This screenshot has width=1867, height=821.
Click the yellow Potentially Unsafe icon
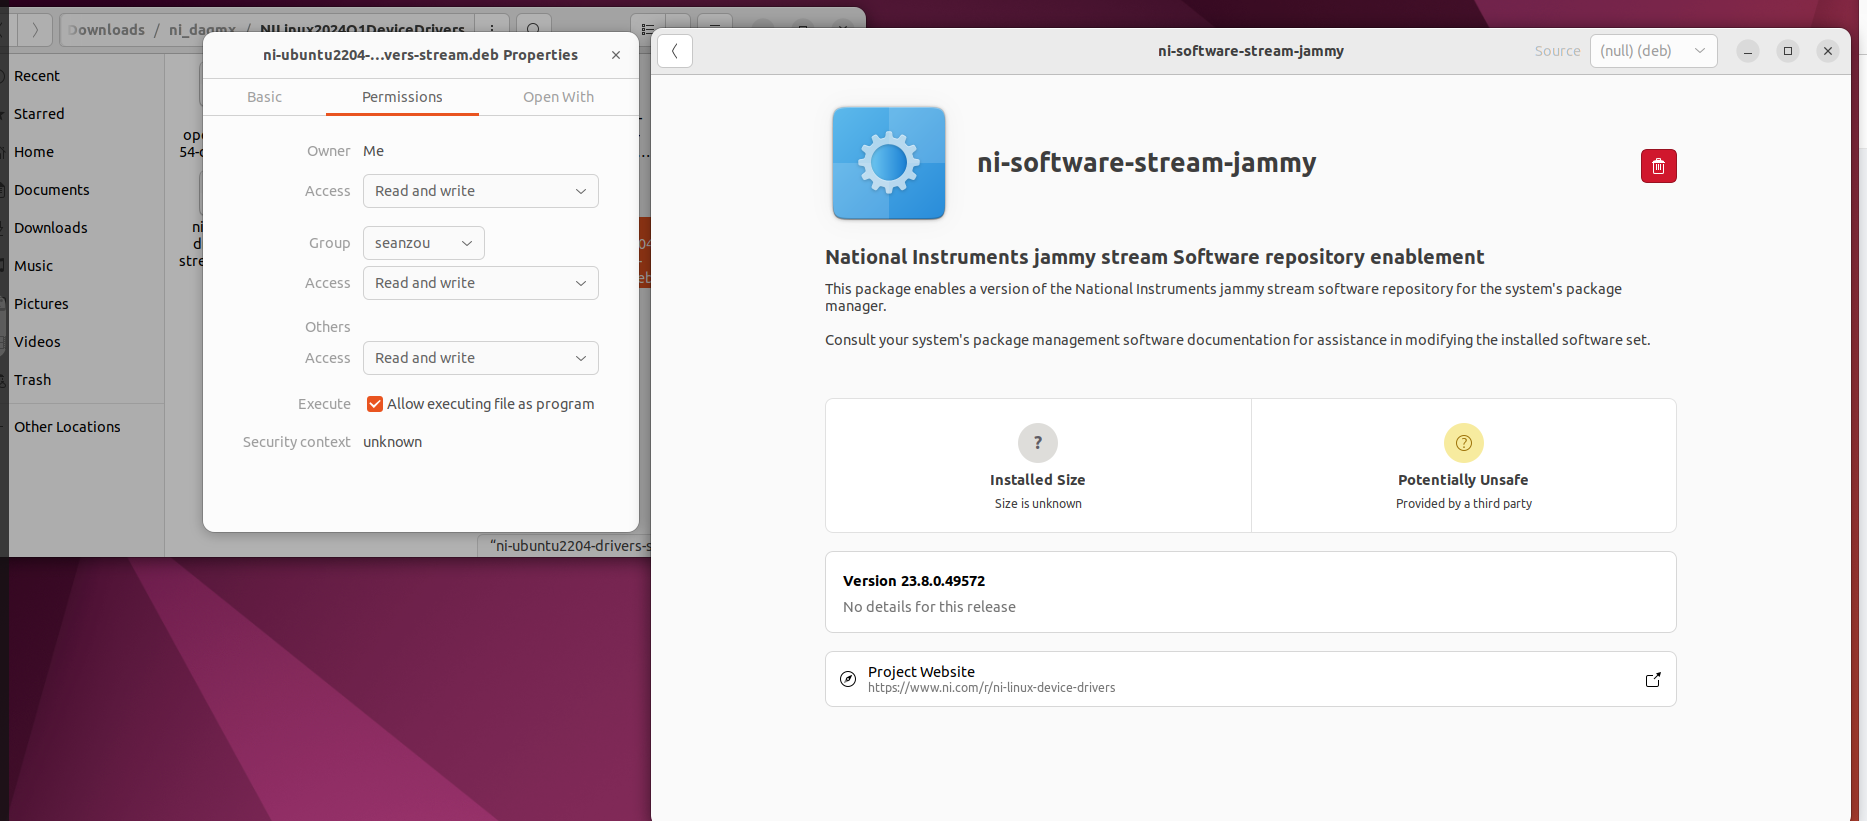1463,443
